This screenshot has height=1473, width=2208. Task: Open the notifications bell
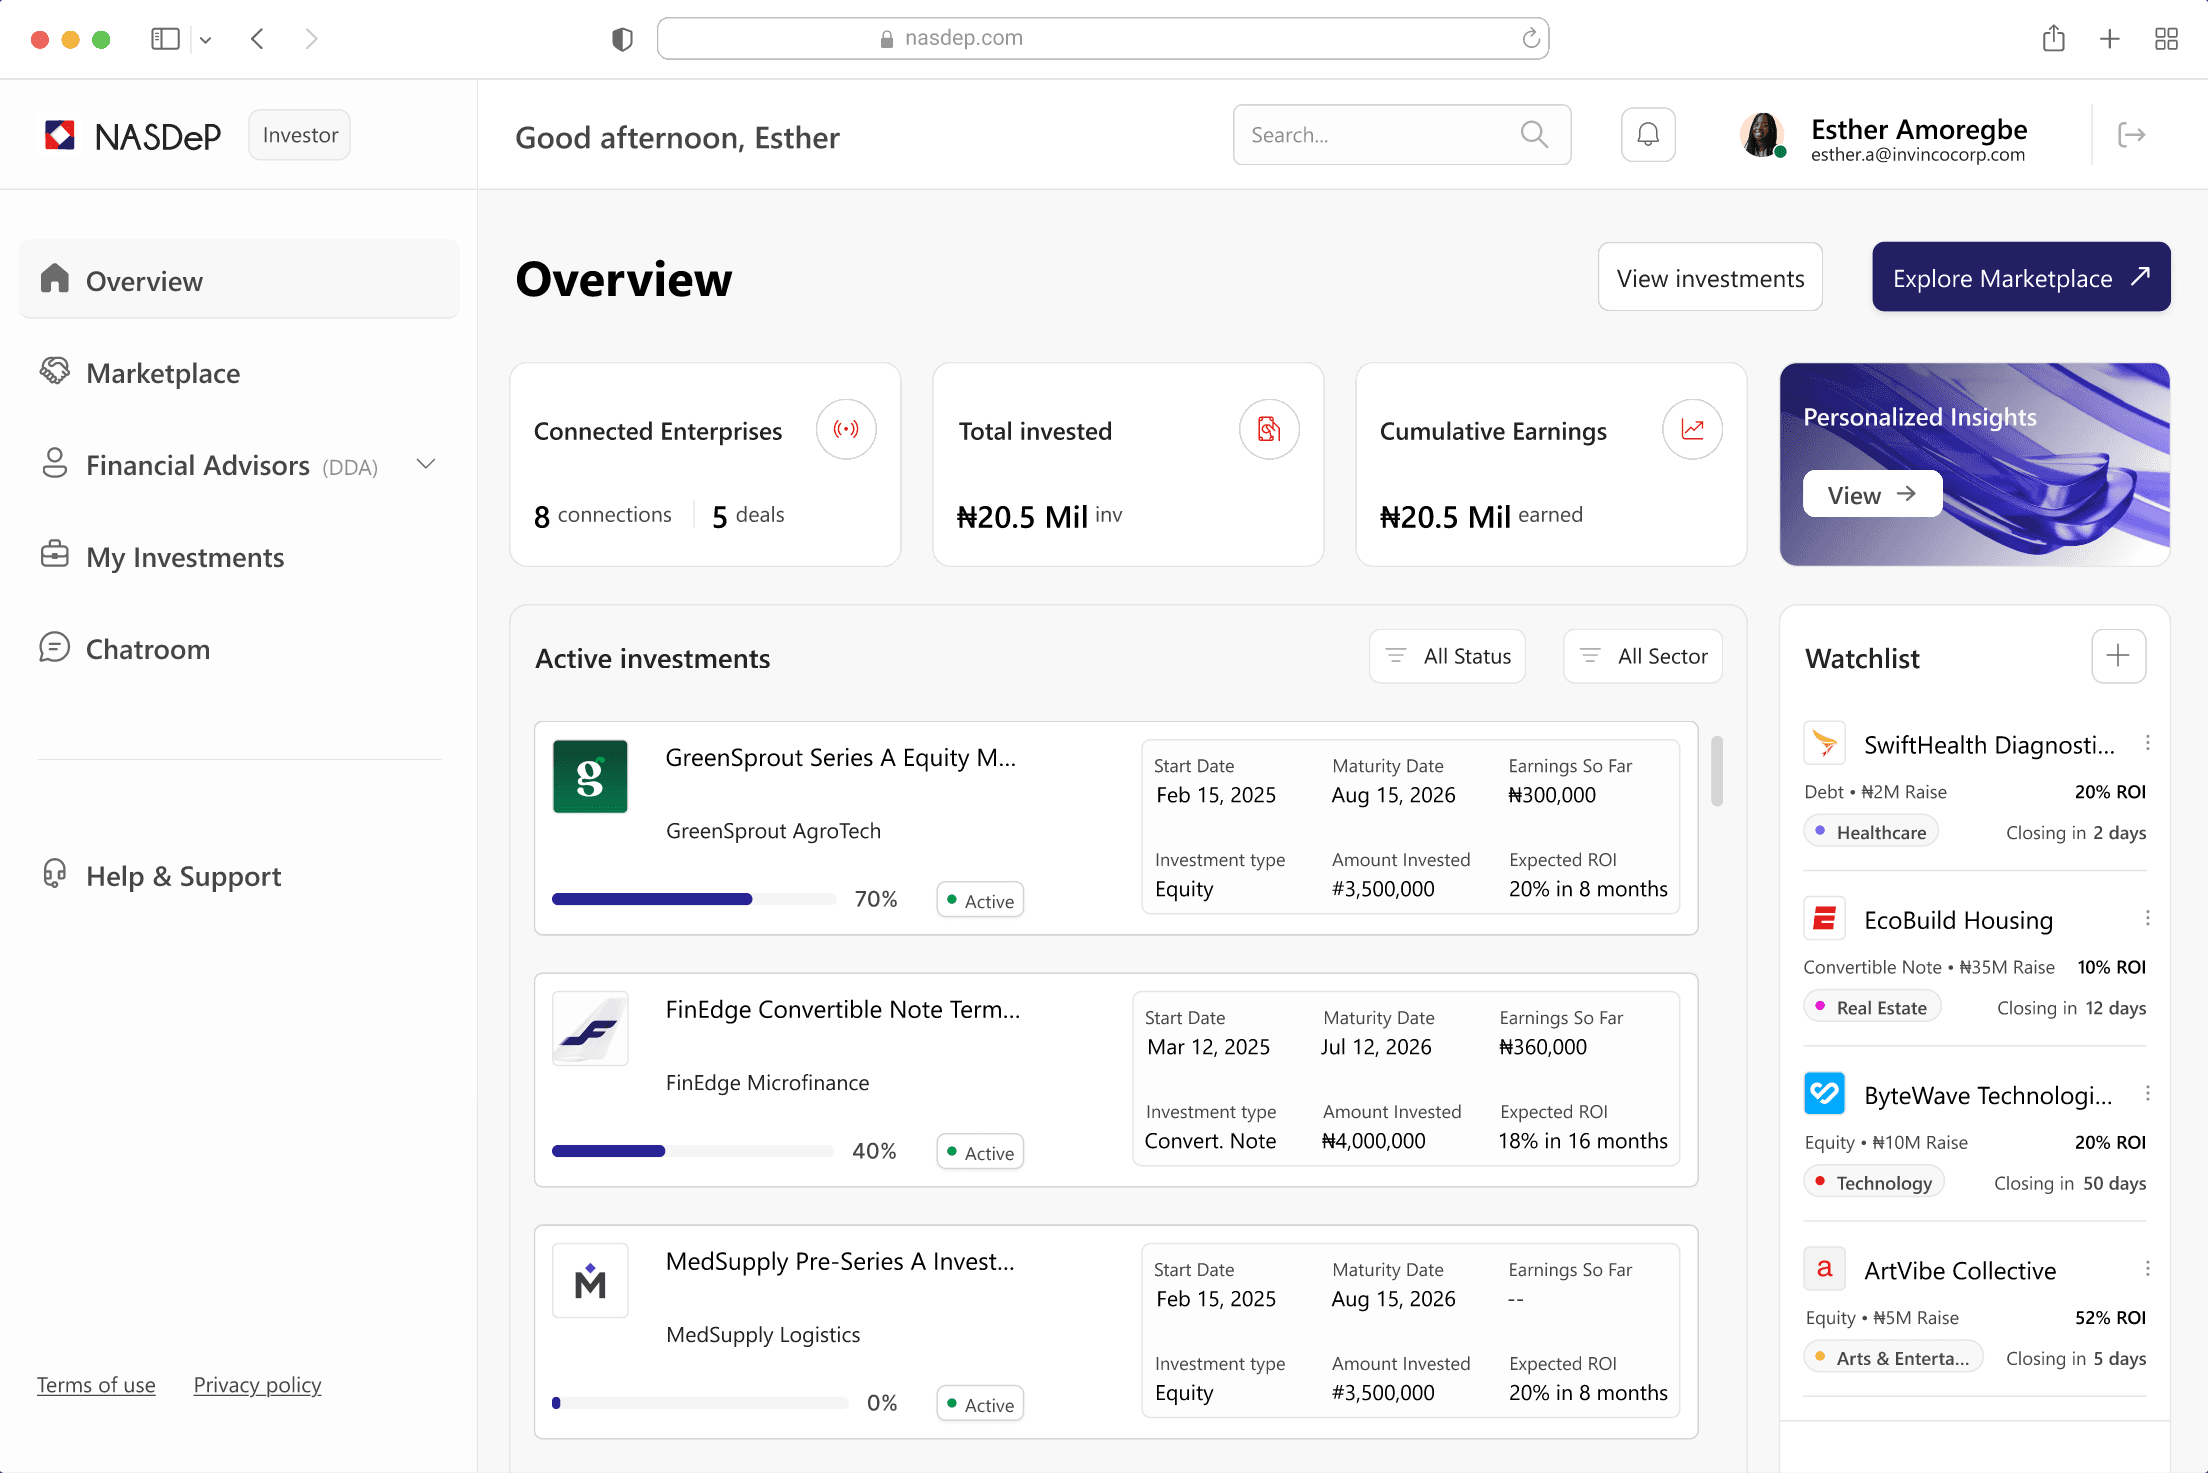[1648, 135]
